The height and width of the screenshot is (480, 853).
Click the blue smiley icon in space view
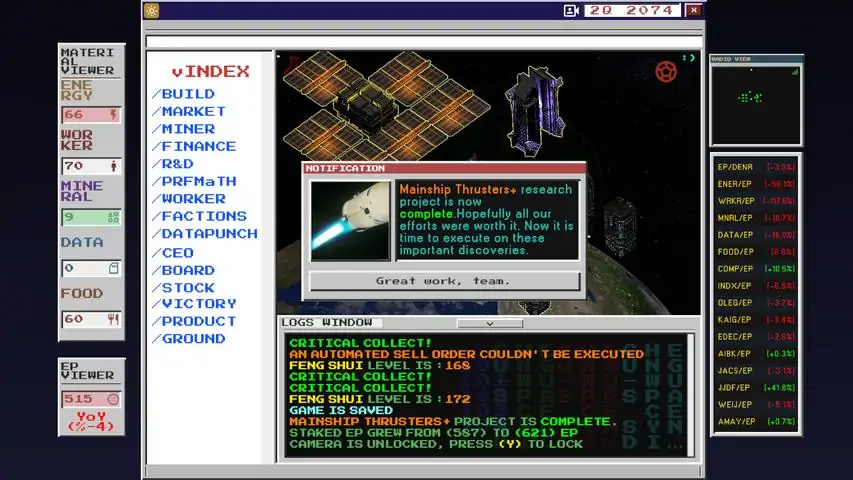click(x=689, y=58)
